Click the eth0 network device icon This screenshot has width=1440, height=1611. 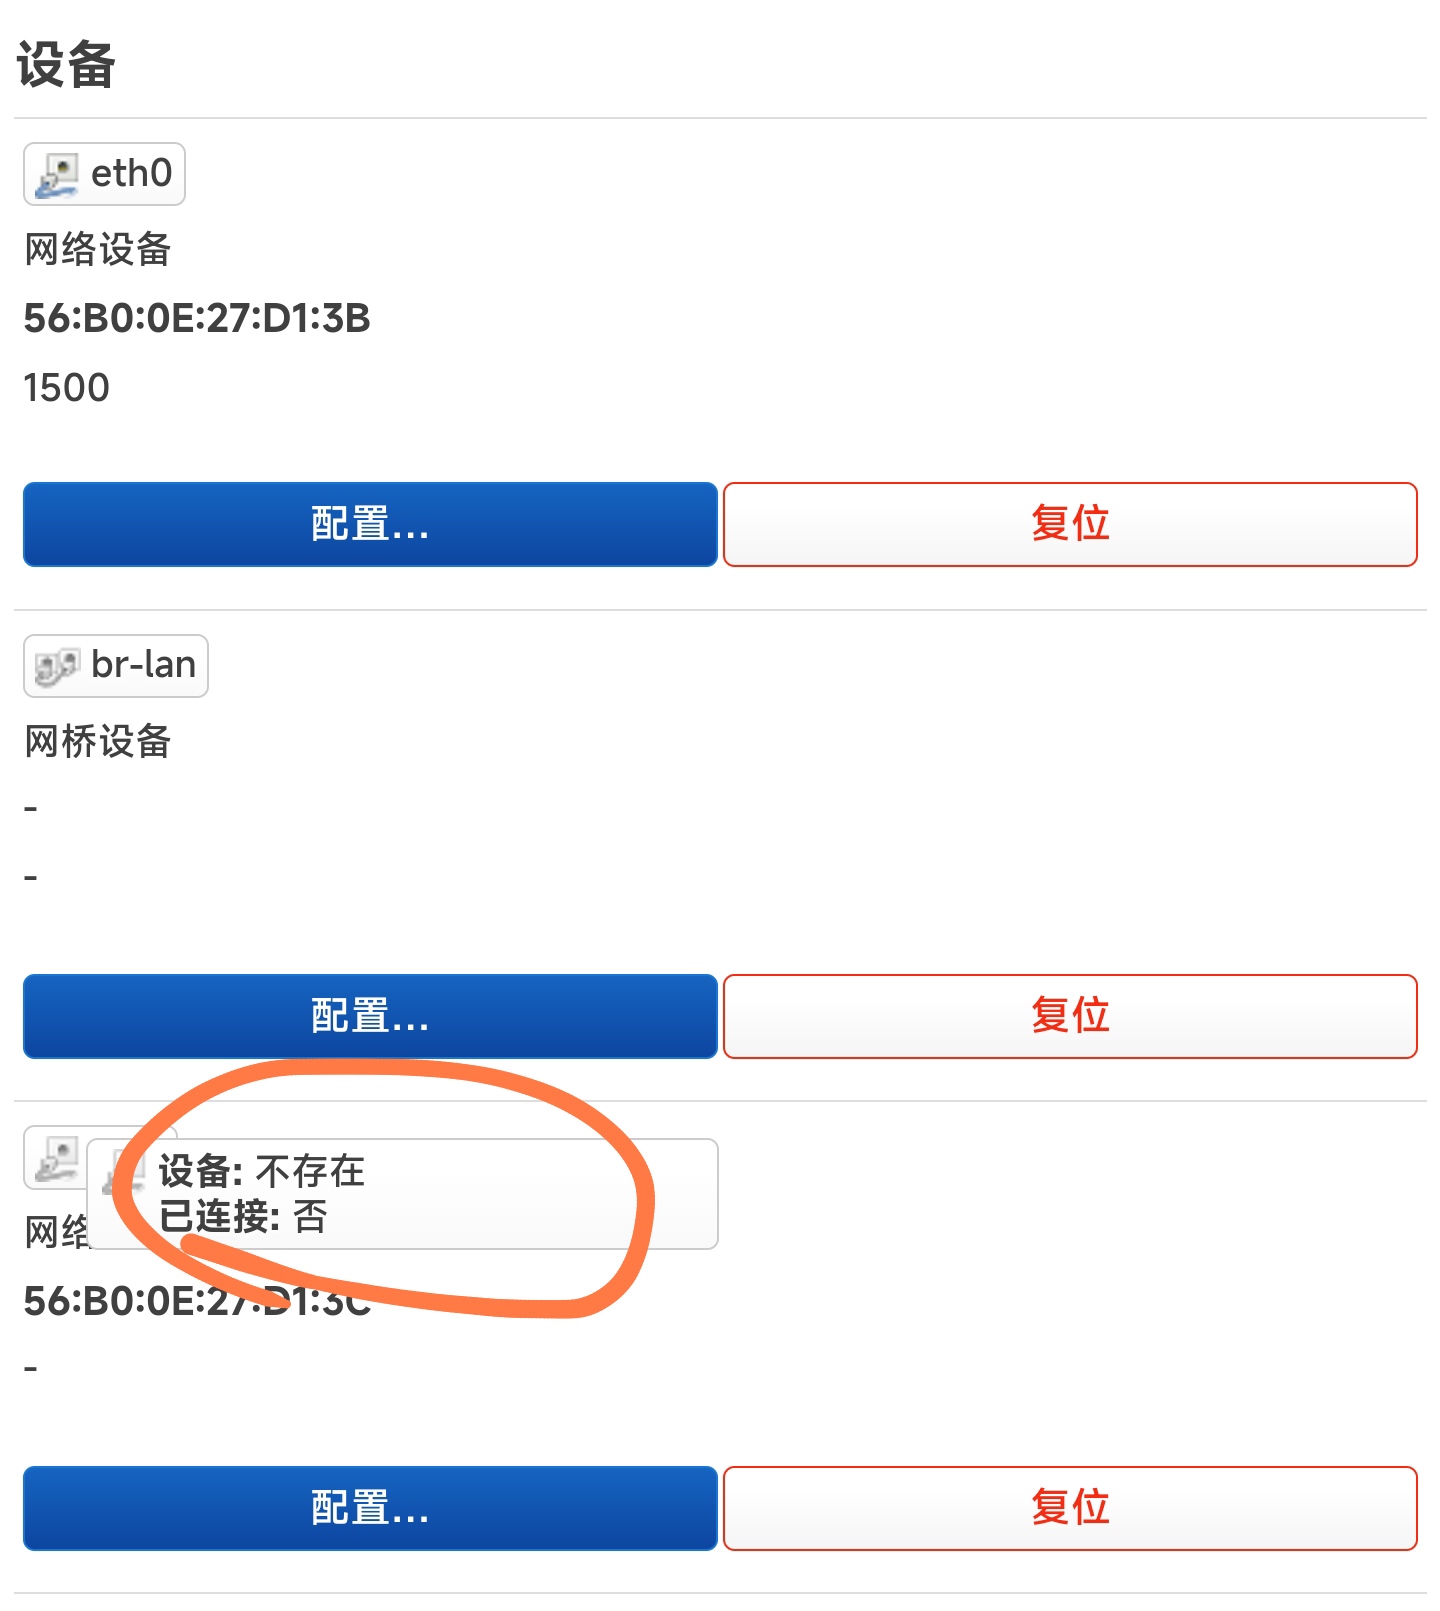point(56,174)
